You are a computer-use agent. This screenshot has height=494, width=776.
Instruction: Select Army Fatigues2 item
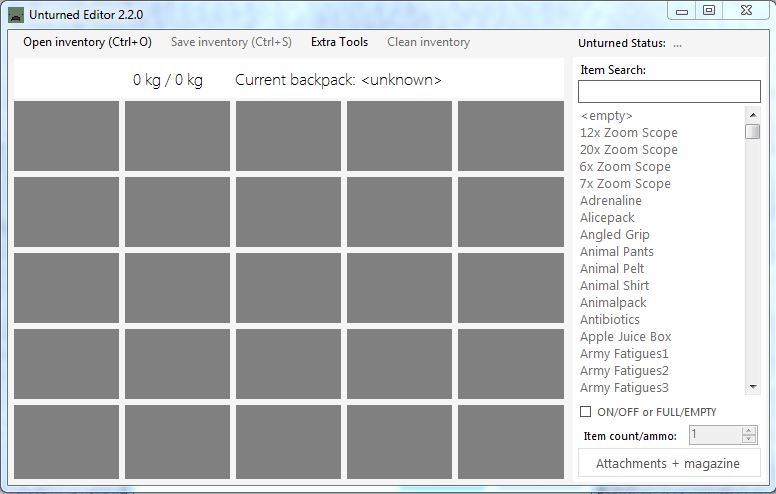point(624,370)
